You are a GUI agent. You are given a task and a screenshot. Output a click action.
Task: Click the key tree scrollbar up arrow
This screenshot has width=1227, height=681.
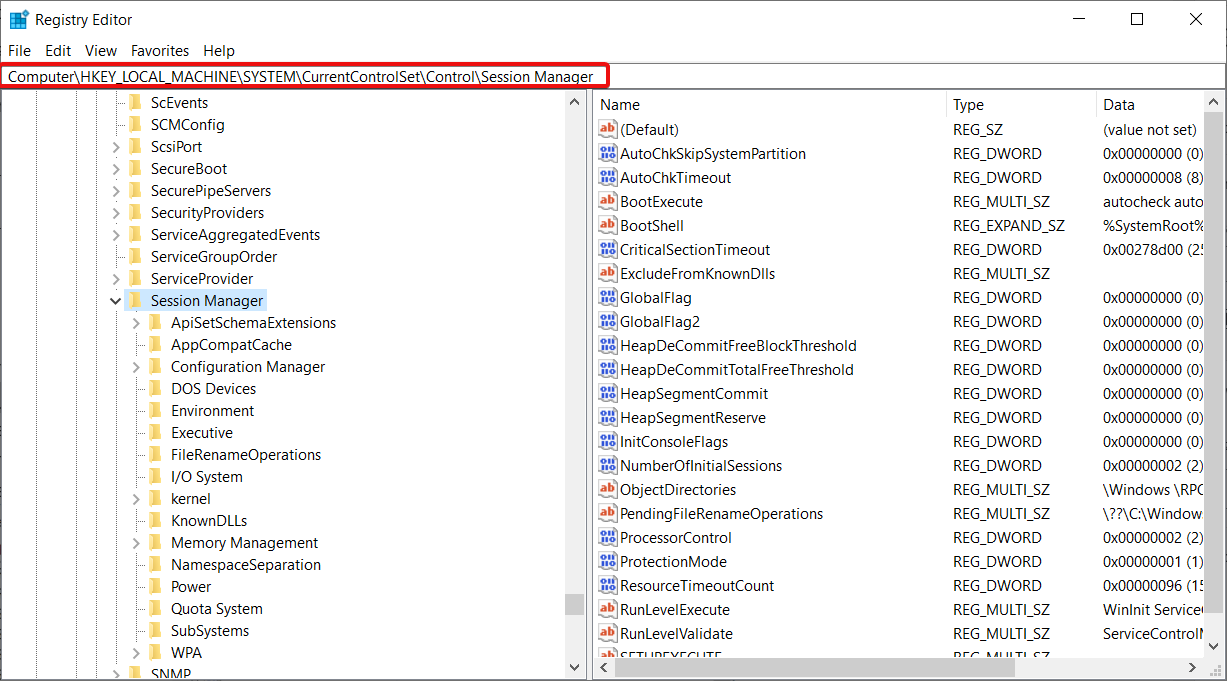click(x=574, y=102)
